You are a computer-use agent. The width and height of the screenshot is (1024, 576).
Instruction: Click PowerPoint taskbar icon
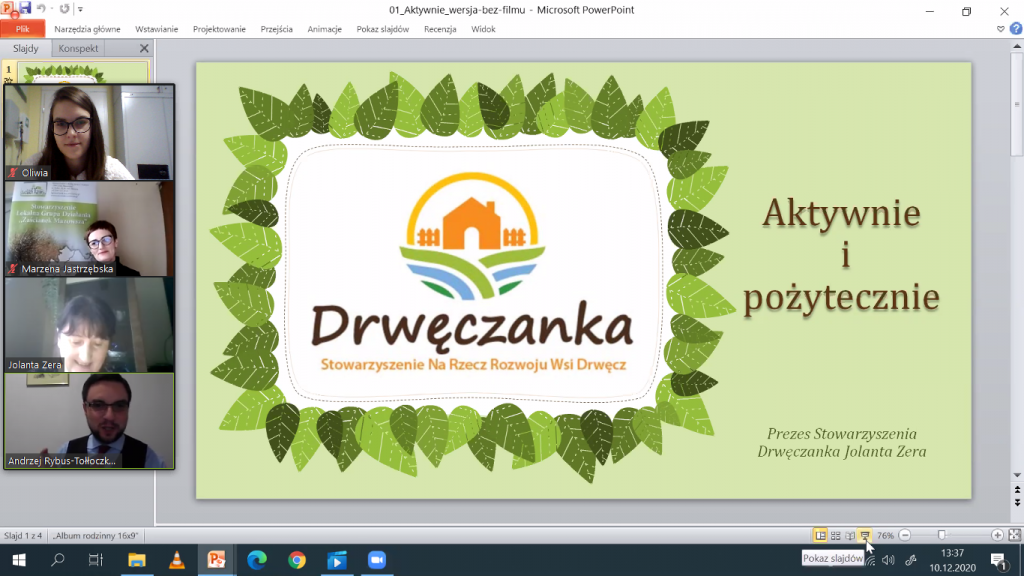[216, 560]
